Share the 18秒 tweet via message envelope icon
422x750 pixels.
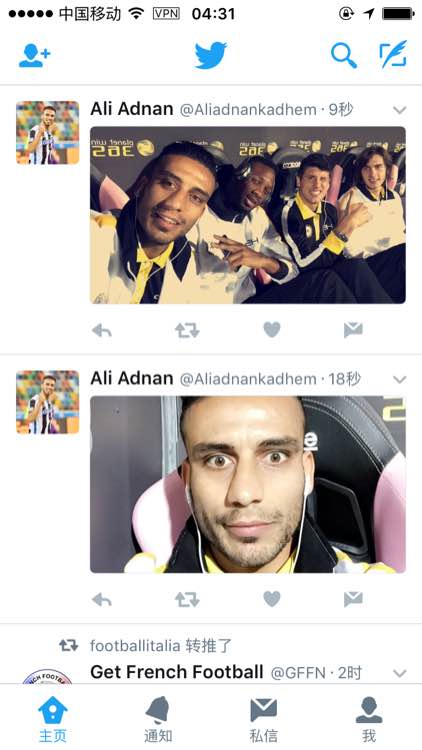353,599
